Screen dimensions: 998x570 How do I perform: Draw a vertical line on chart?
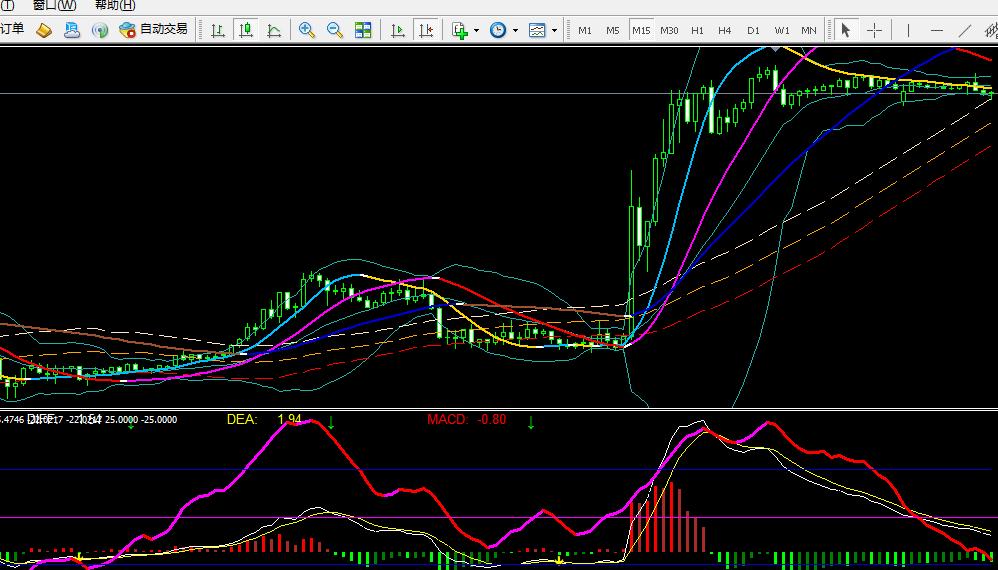click(x=908, y=30)
